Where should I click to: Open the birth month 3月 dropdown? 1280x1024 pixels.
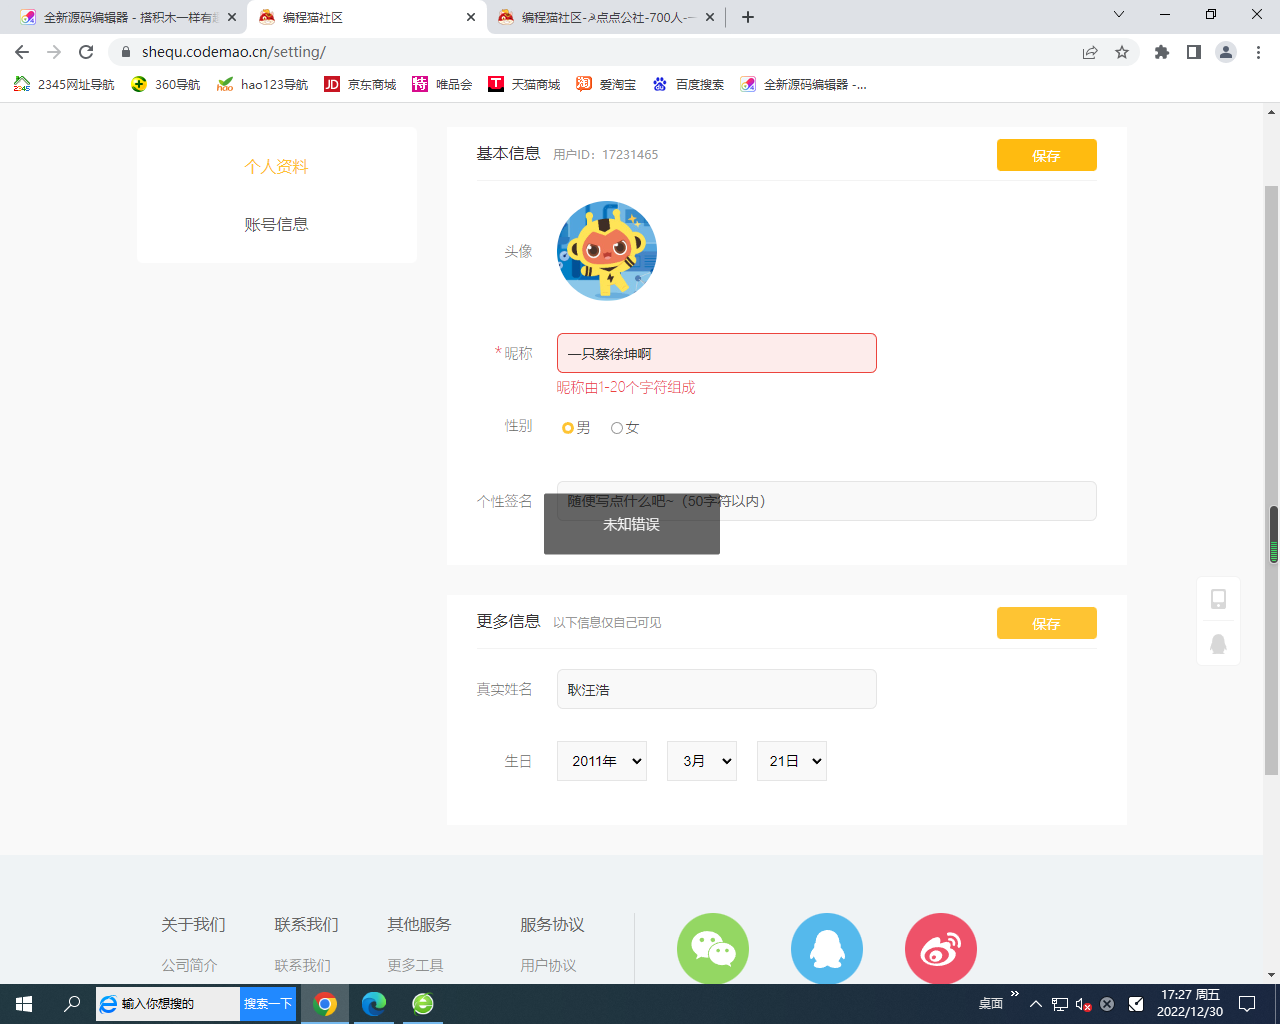[702, 761]
